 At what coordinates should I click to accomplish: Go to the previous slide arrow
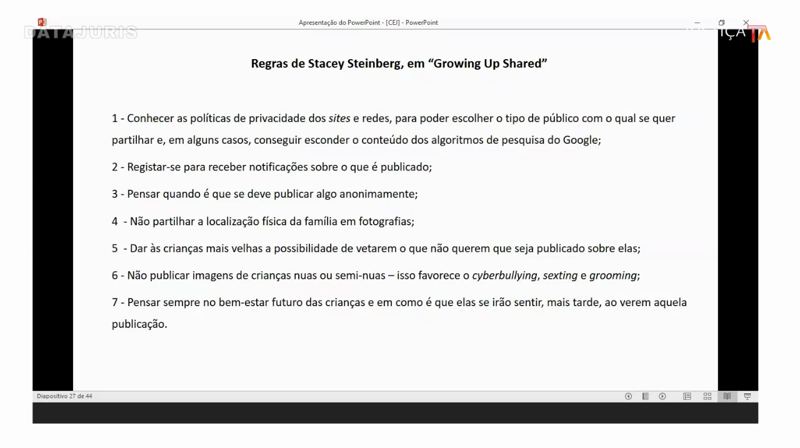click(x=628, y=397)
